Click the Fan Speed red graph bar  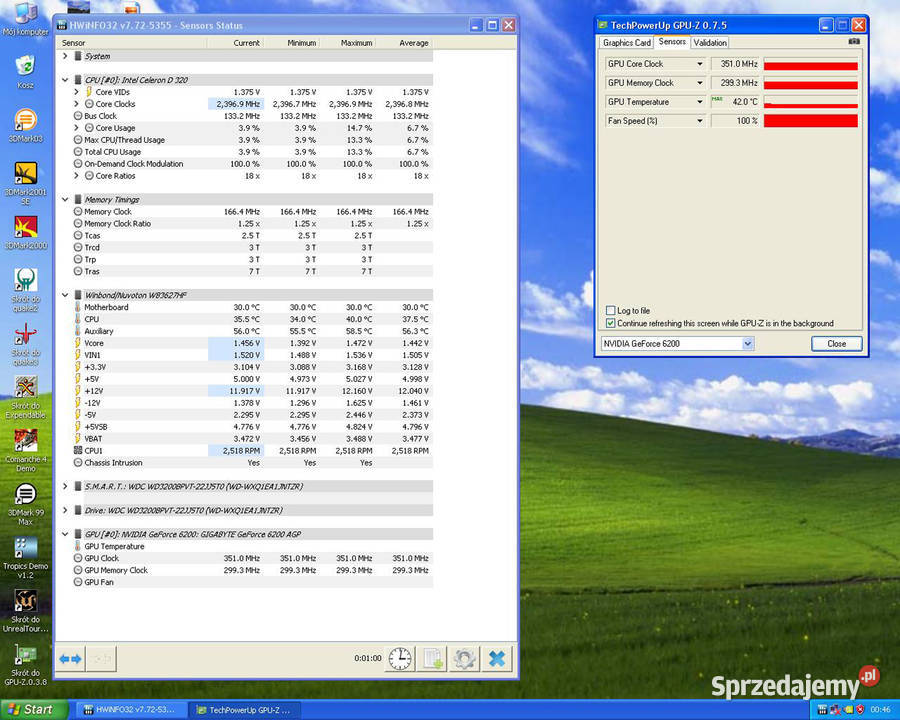click(x=810, y=121)
